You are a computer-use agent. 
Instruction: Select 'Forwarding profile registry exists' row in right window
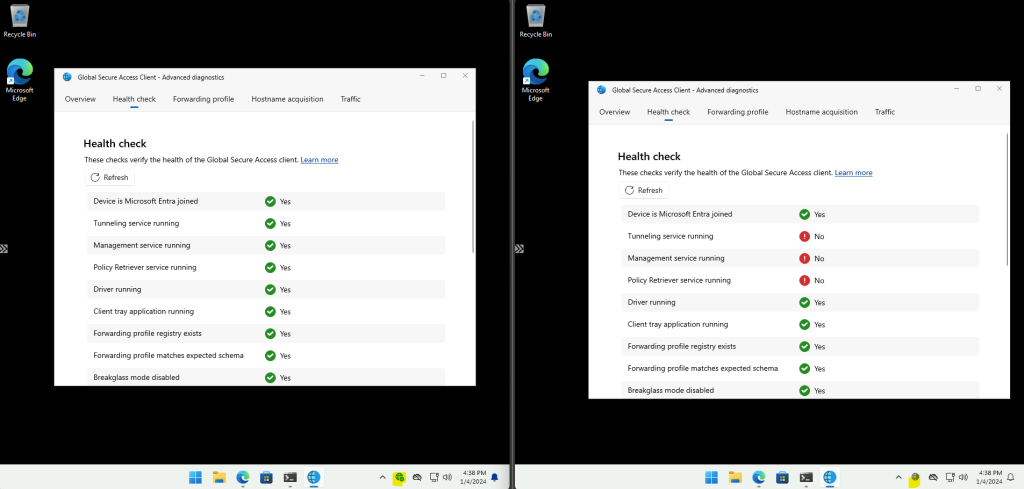point(800,347)
